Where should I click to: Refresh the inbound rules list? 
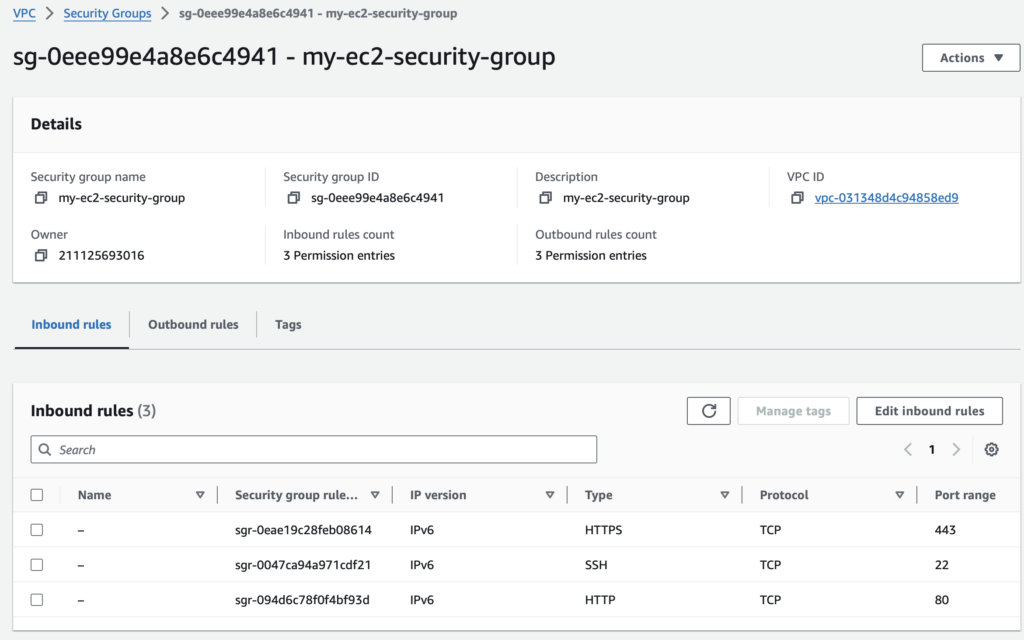pyautogui.click(x=709, y=411)
